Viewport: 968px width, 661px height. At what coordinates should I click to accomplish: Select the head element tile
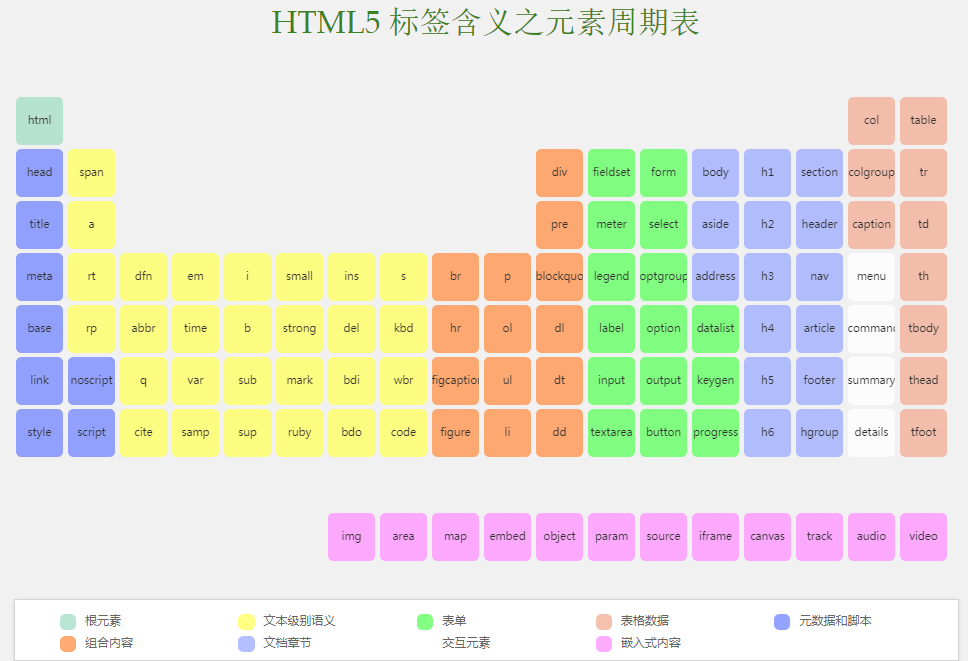click(x=40, y=172)
